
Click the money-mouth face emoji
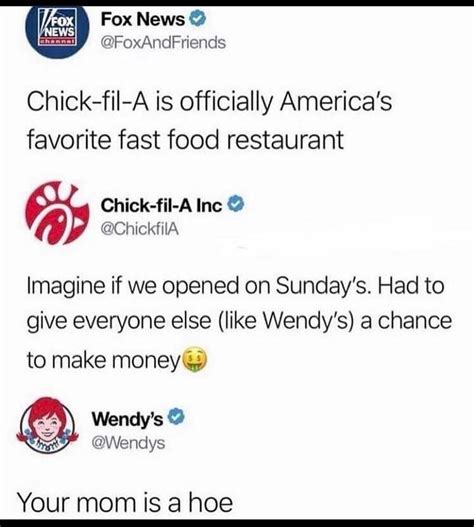(194, 360)
